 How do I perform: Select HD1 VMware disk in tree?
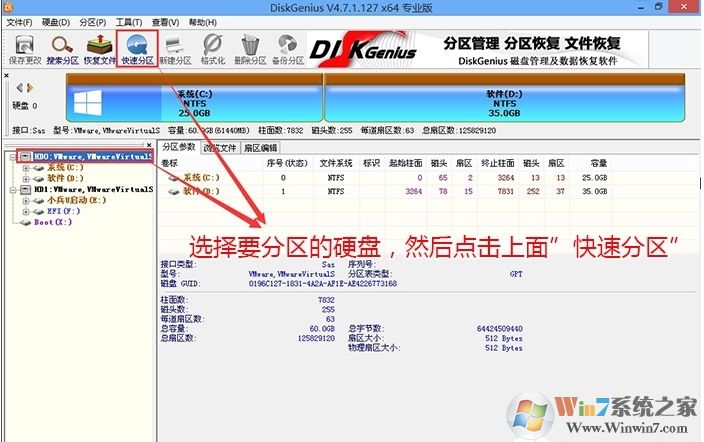[93, 189]
